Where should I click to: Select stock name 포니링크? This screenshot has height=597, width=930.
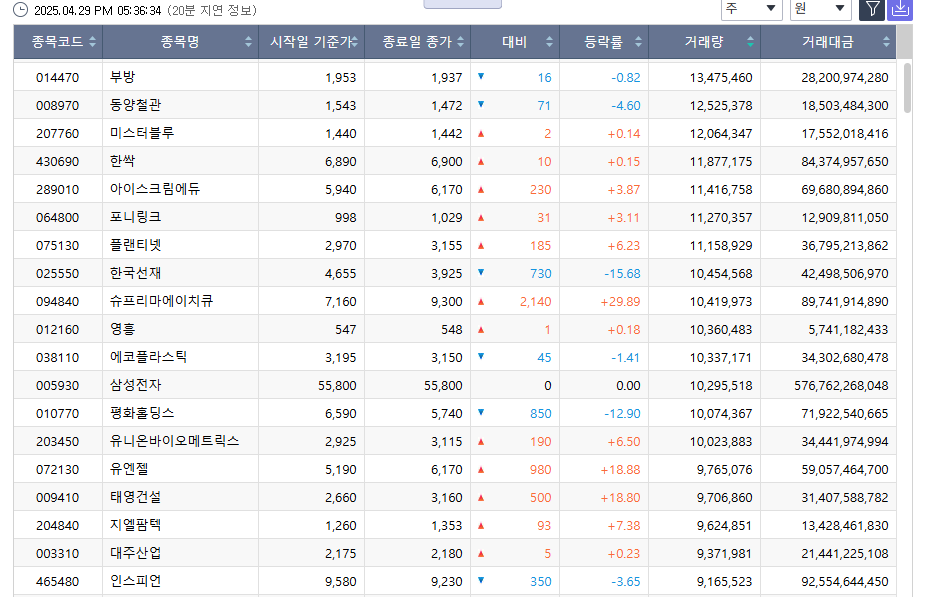click(x=135, y=217)
